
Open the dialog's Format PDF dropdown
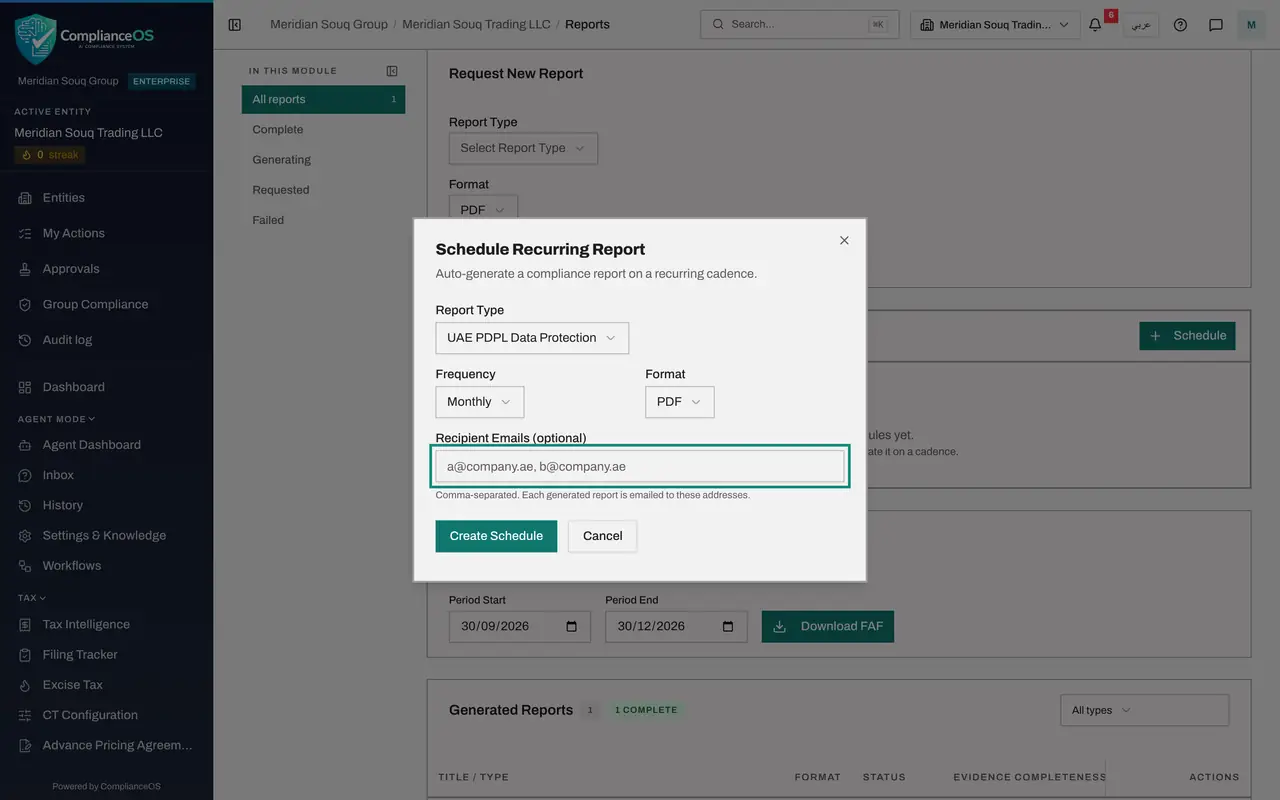[680, 402]
